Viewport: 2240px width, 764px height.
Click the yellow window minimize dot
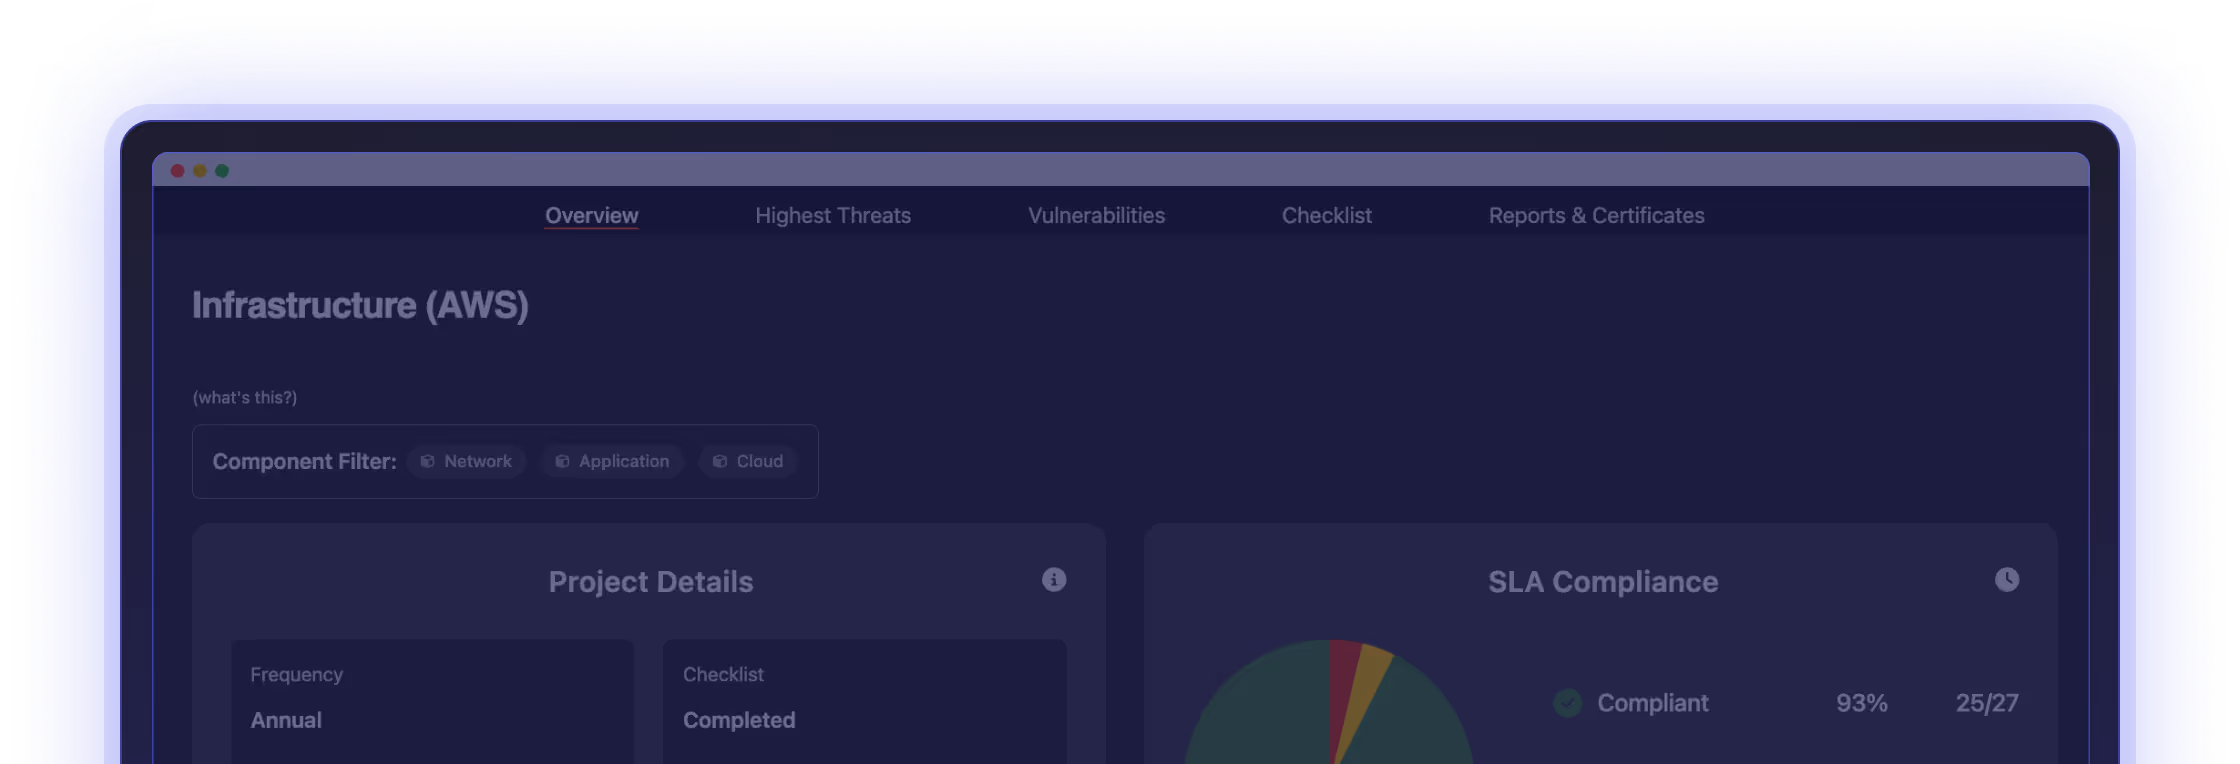pyautogui.click(x=200, y=171)
